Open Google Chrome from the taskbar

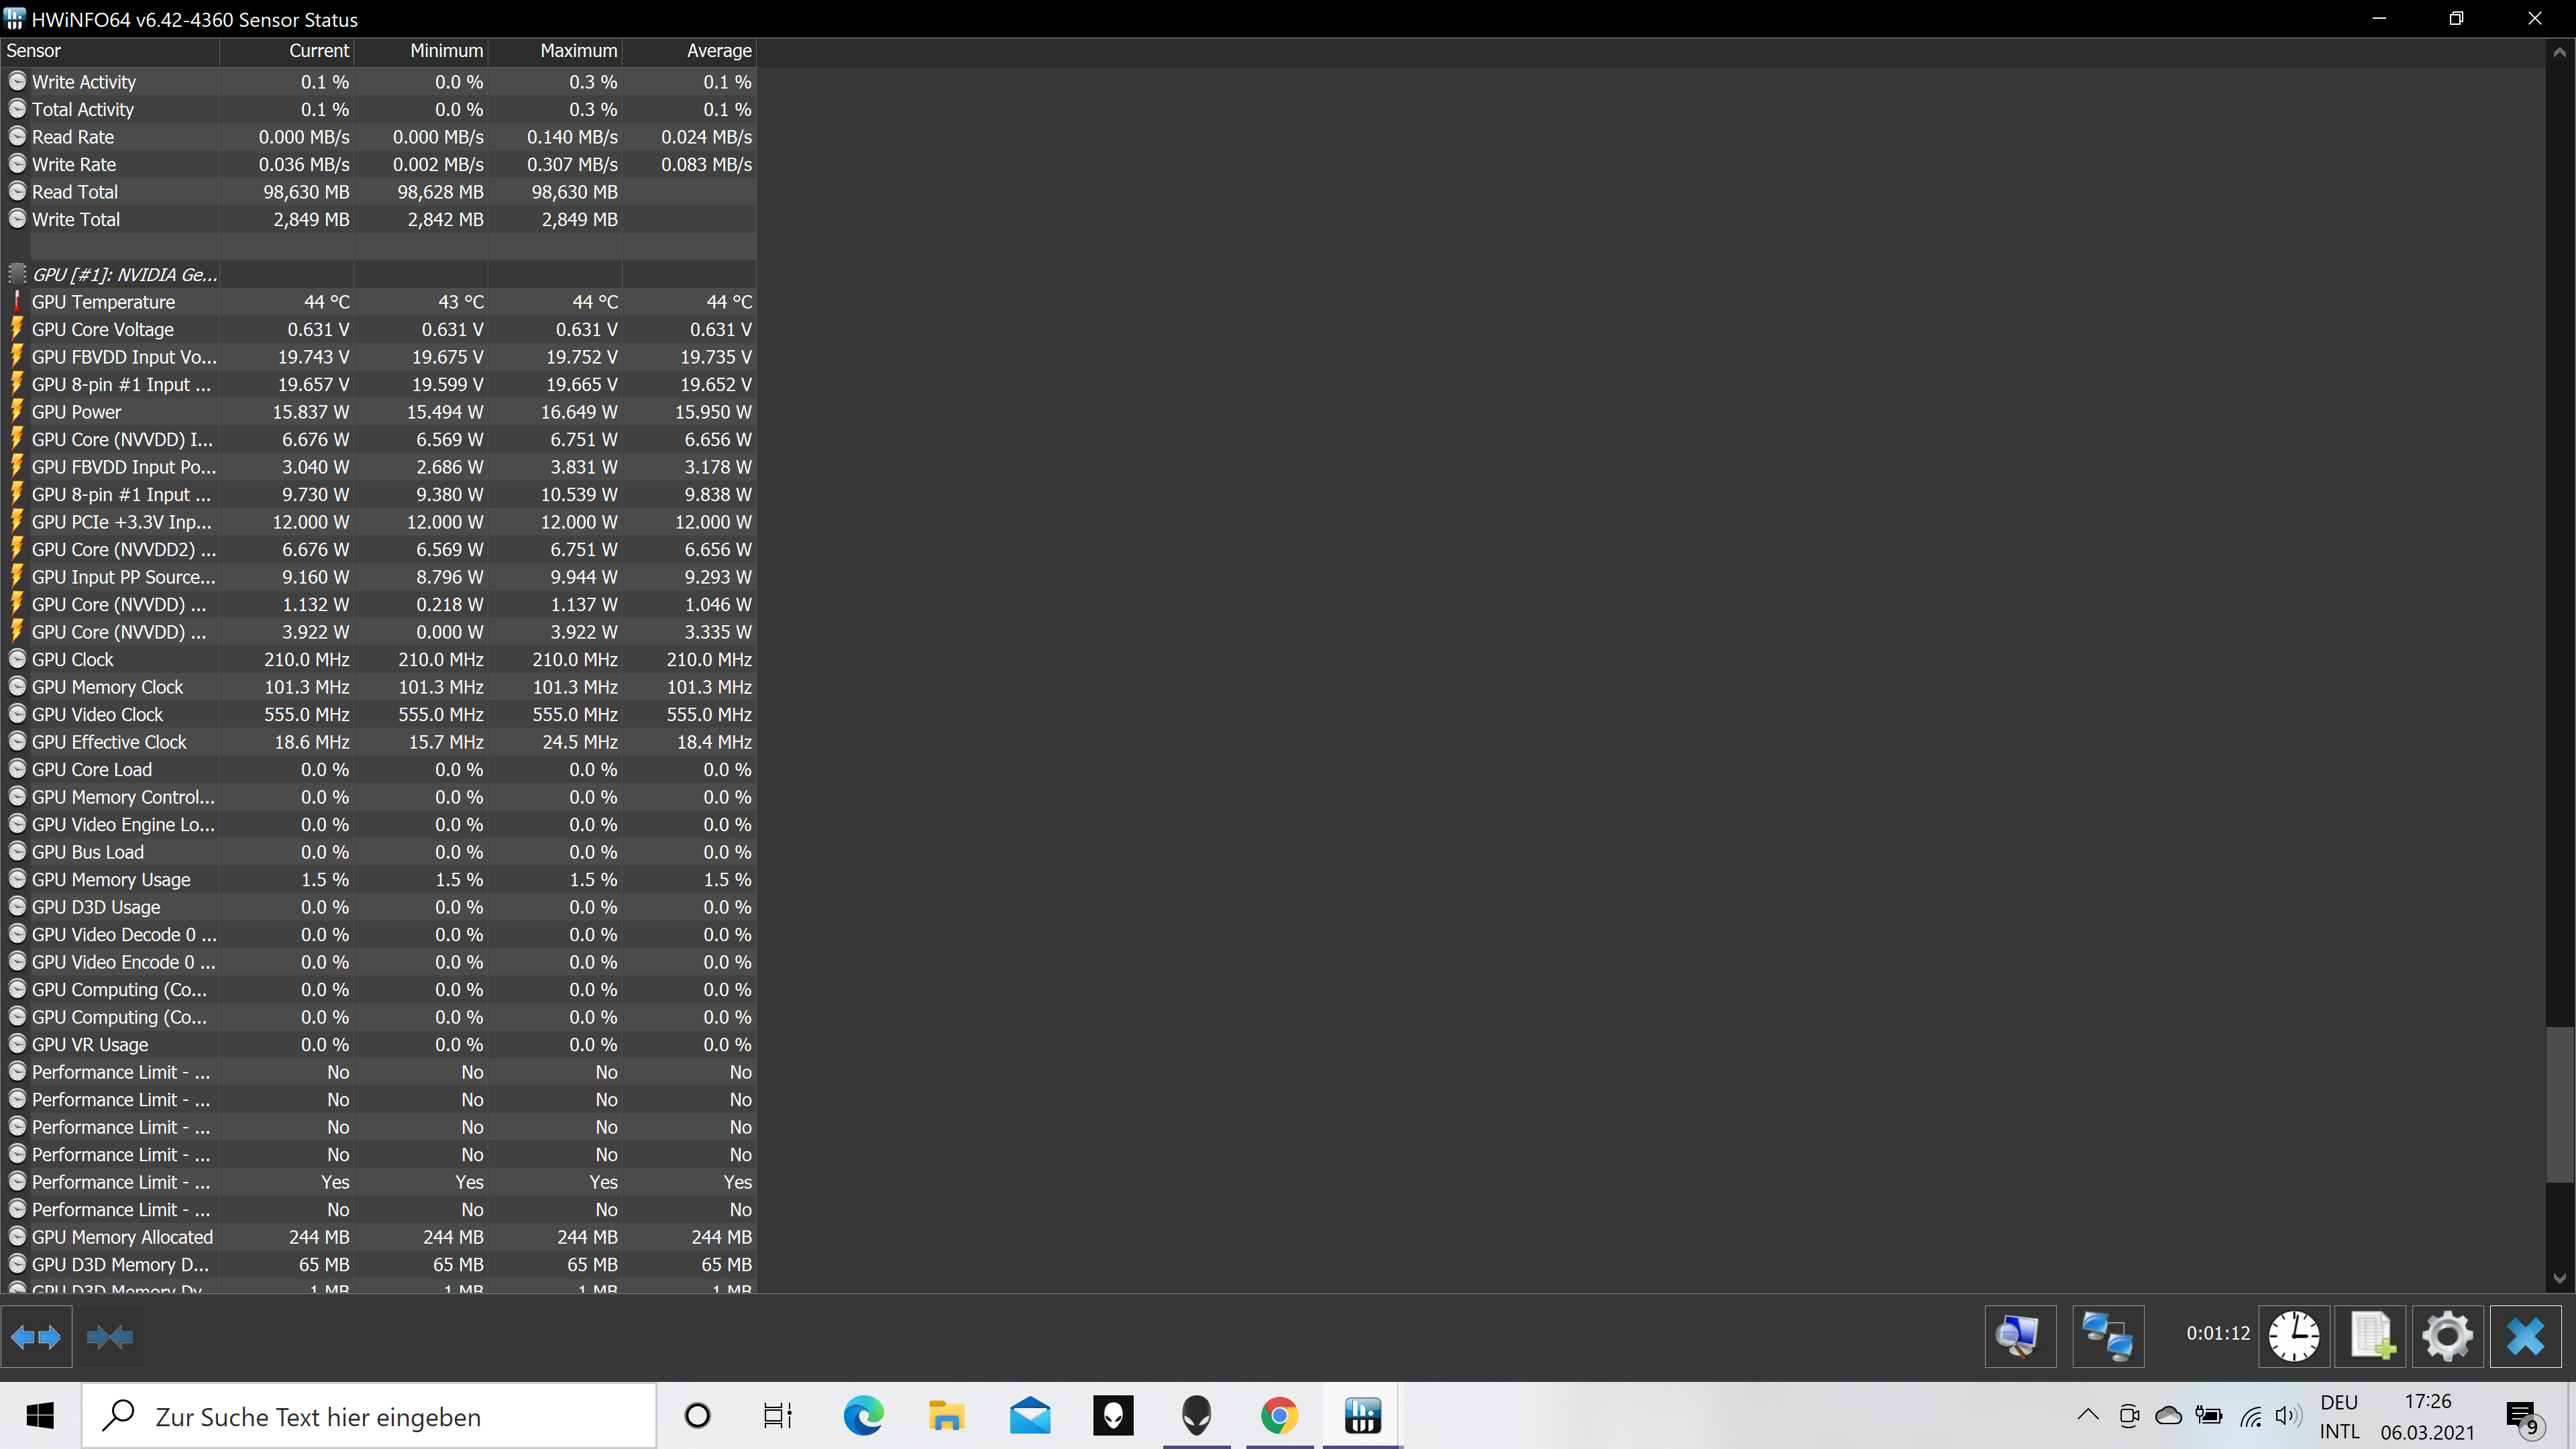[x=1279, y=1416]
